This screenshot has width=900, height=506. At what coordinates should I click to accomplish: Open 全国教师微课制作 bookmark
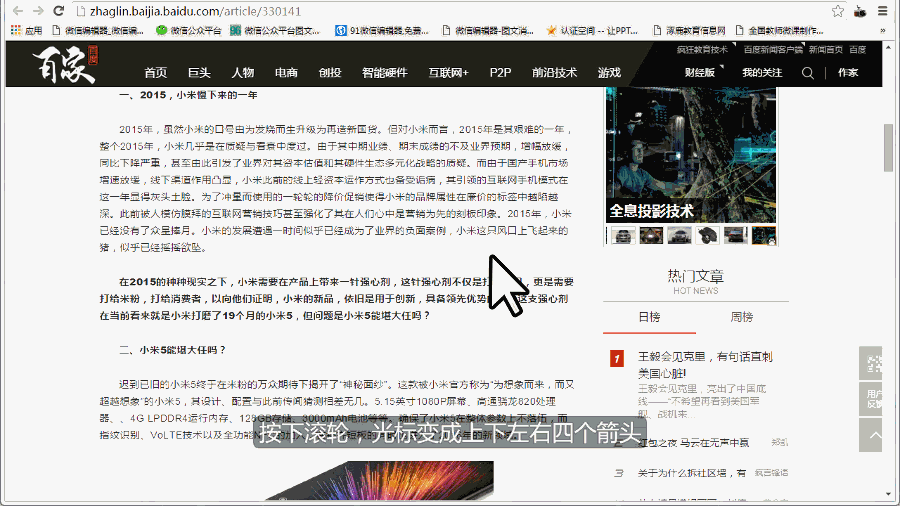[x=779, y=30]
